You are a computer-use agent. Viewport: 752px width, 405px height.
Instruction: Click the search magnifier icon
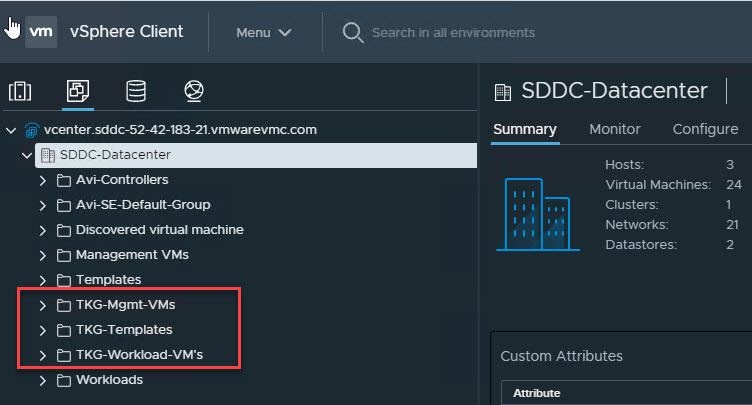coord(352,32)
